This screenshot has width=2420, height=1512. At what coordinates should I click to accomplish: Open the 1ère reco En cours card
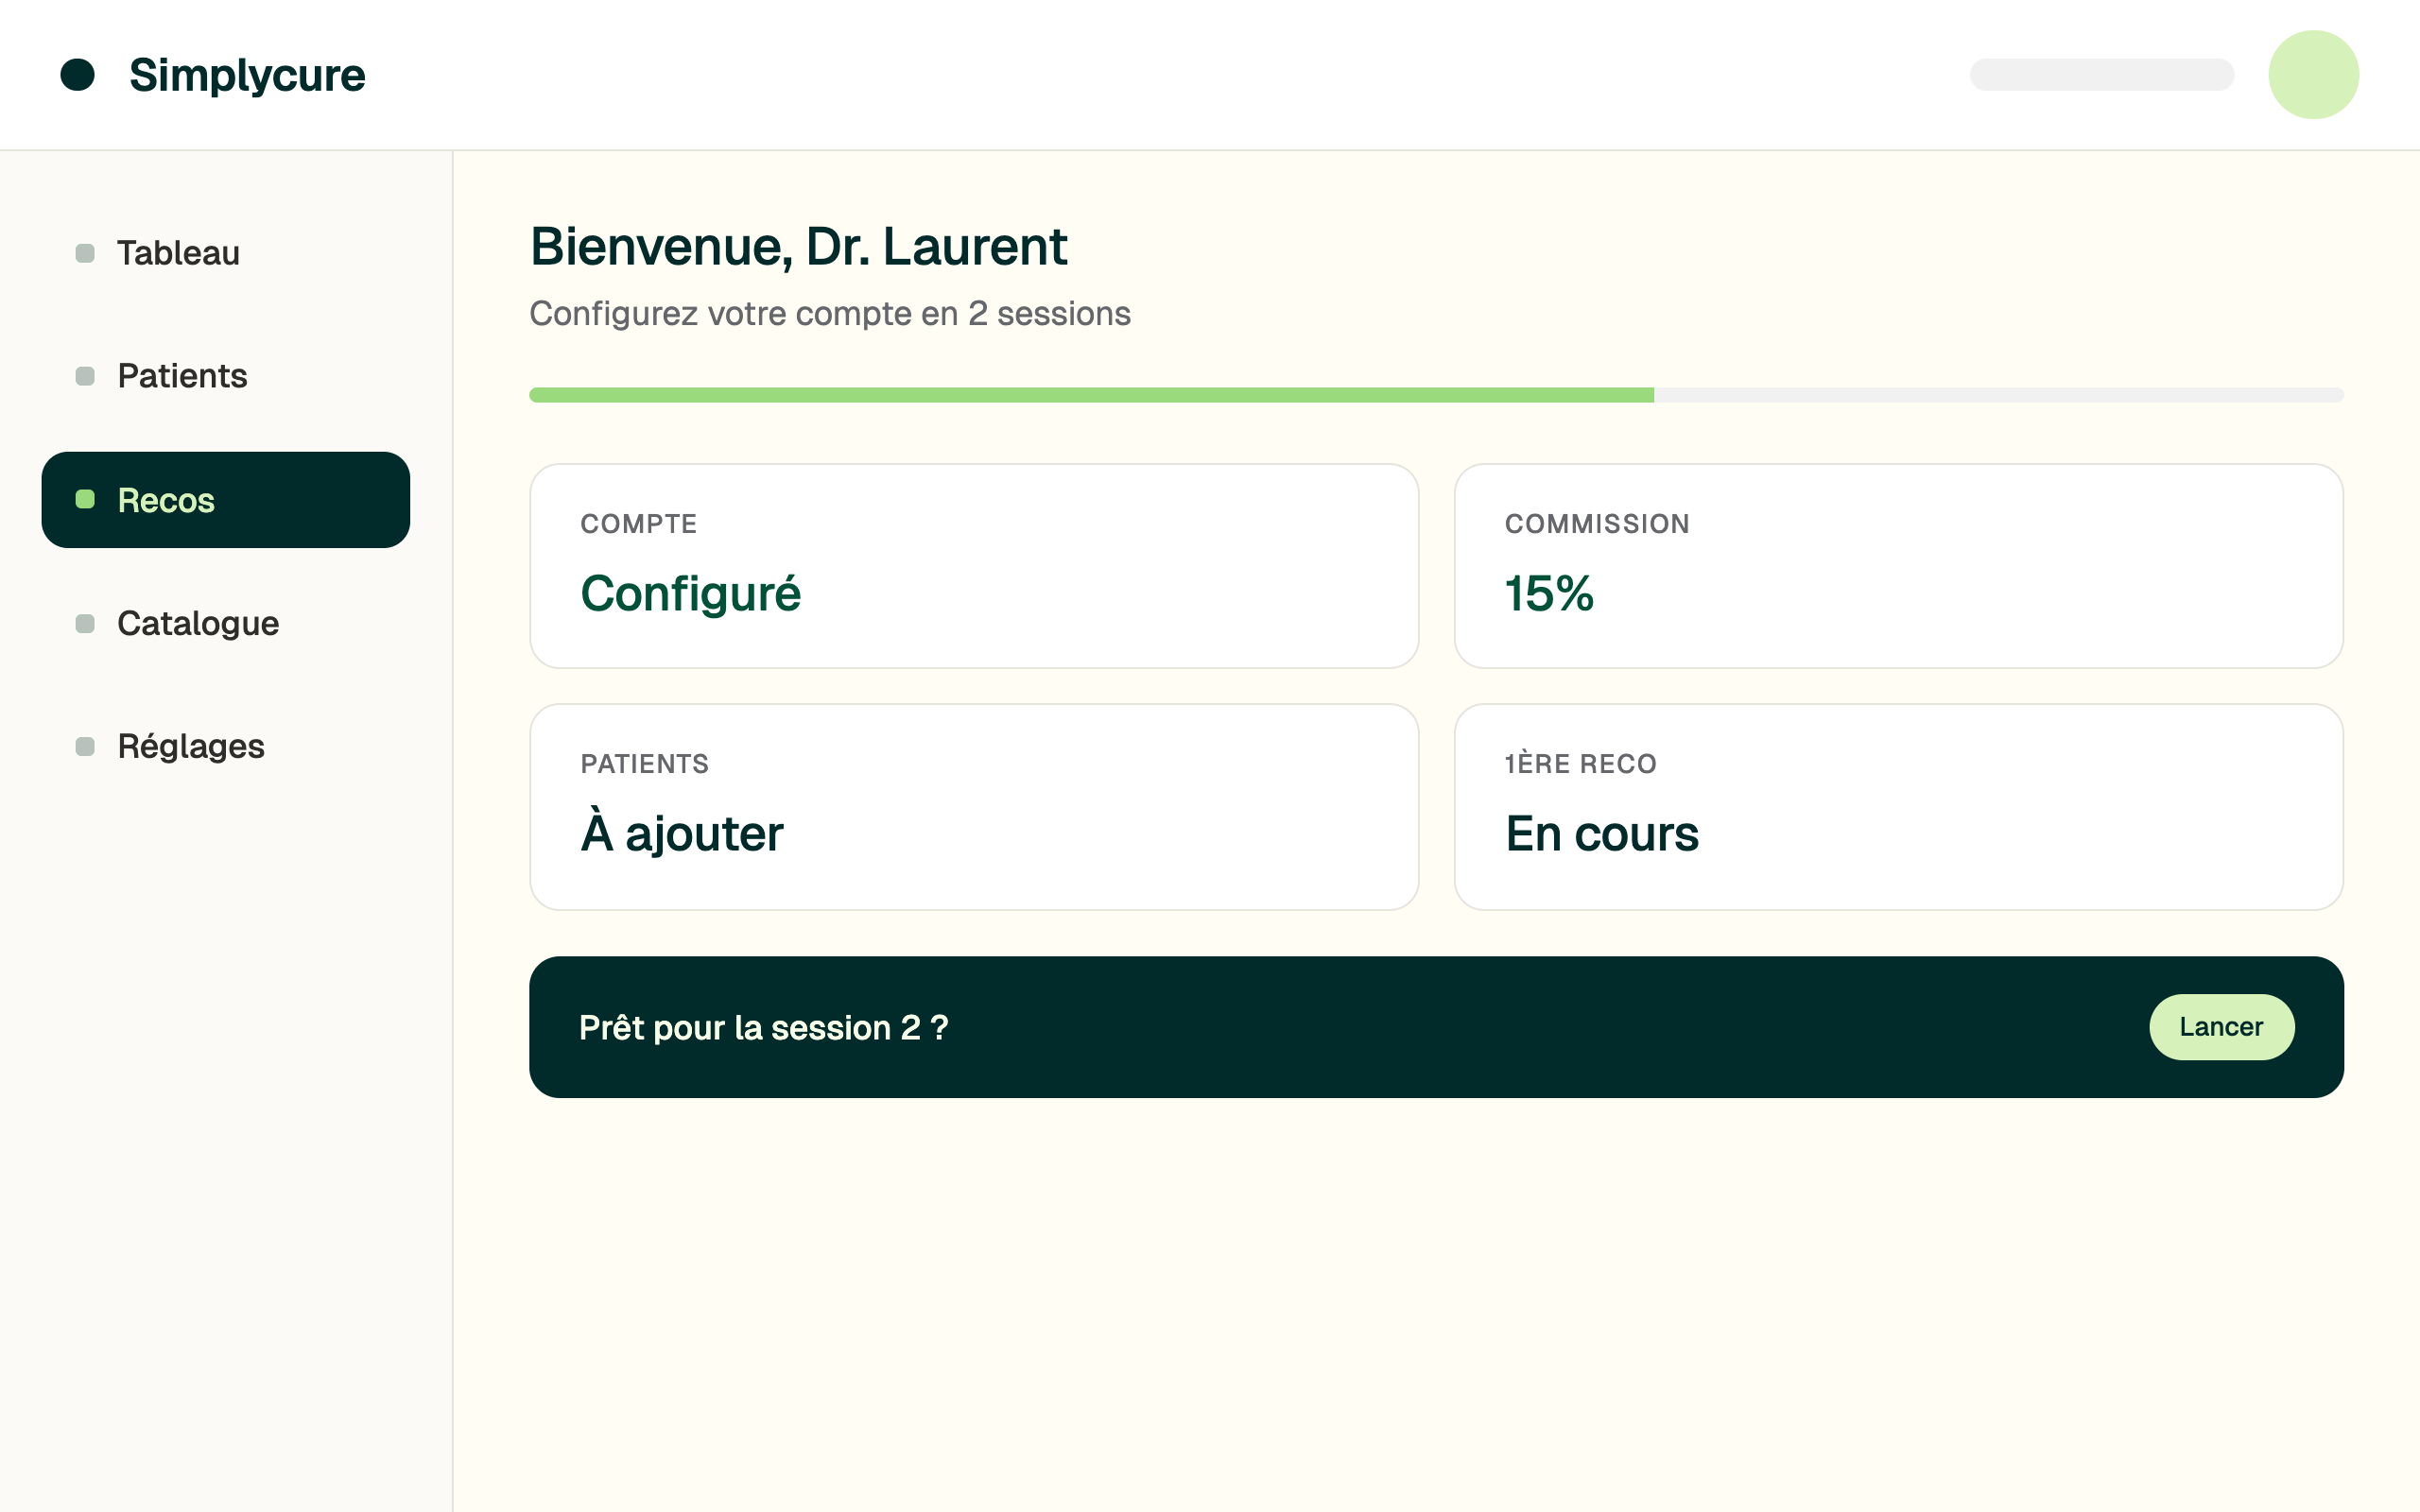1898,807
